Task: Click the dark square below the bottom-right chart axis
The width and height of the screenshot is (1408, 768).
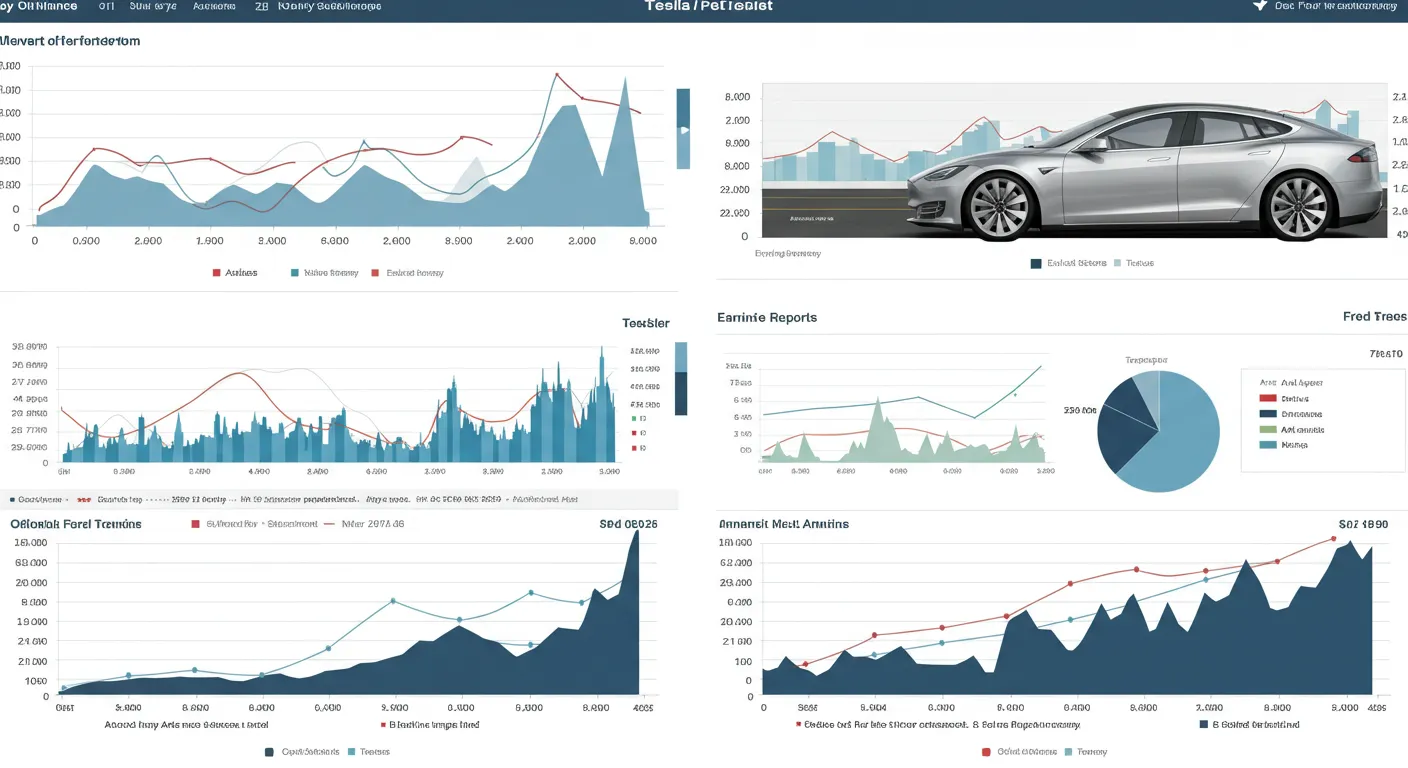Action: coord(1203,724)
